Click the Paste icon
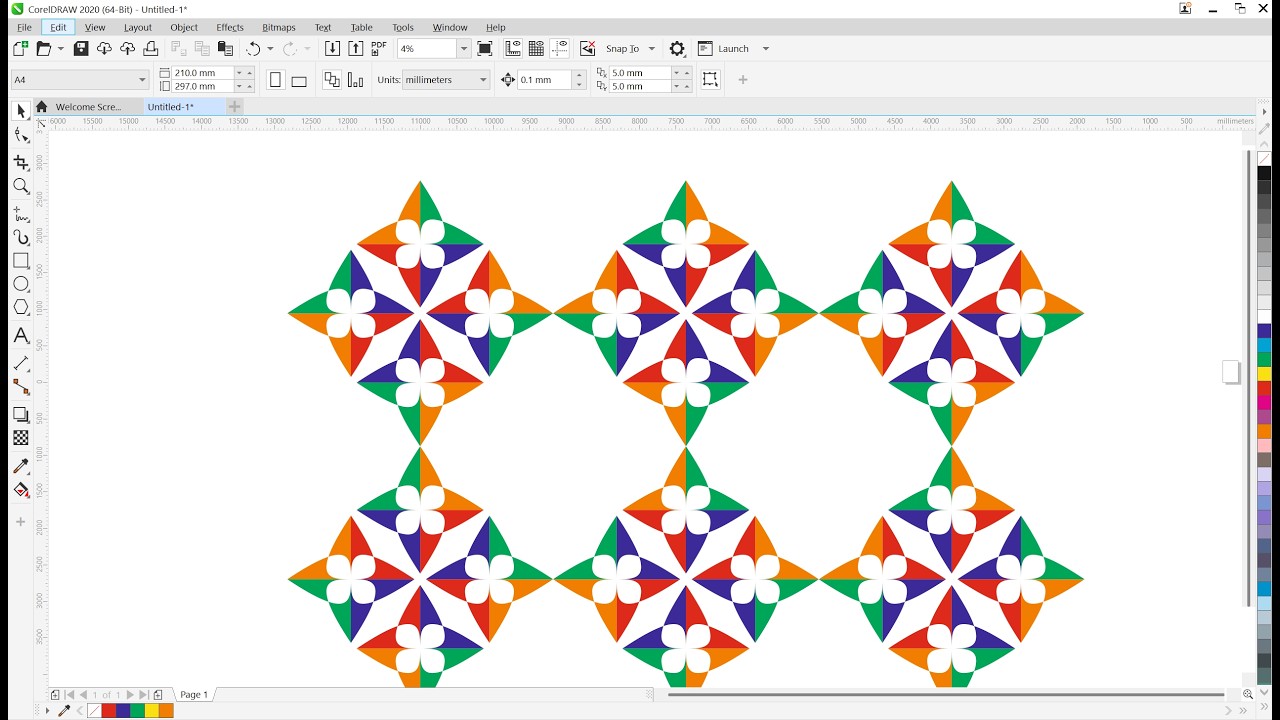Screen dimensions: 1280x720 225,48
